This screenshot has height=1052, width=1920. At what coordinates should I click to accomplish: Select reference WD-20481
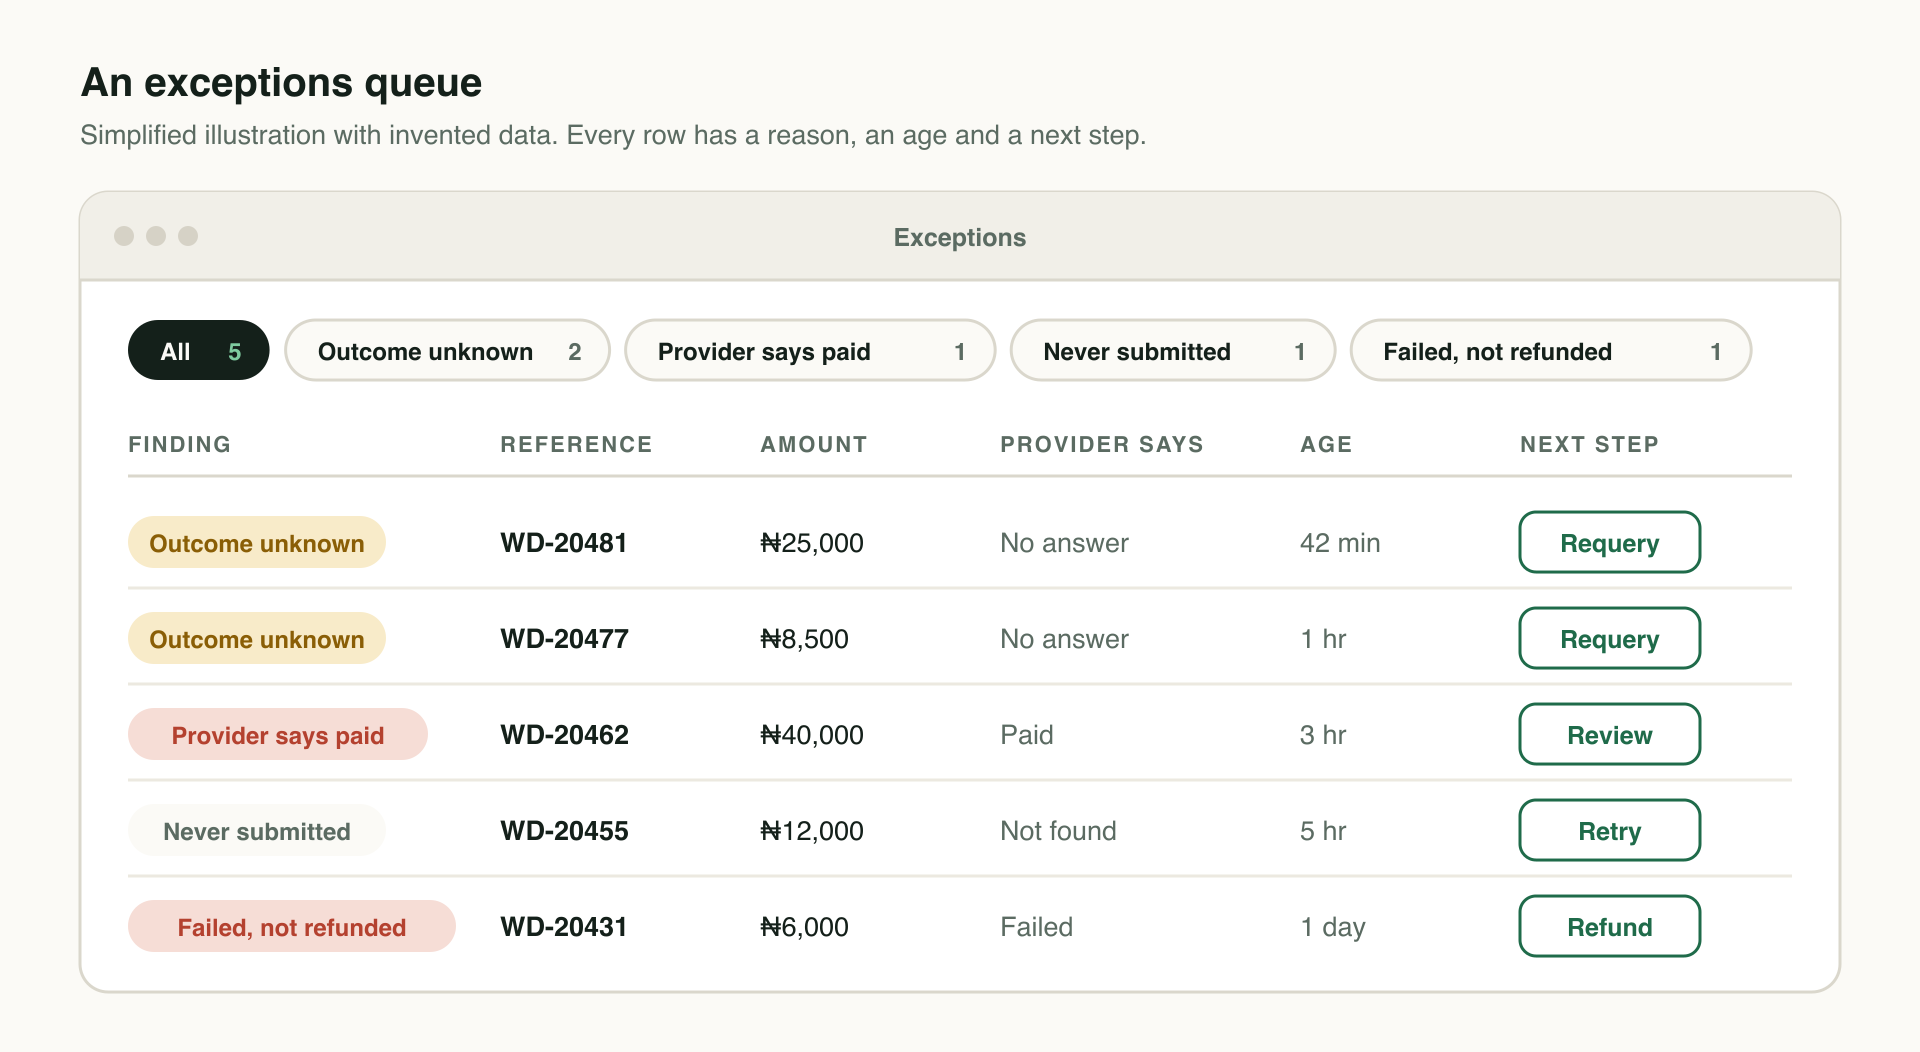[564, 543]
